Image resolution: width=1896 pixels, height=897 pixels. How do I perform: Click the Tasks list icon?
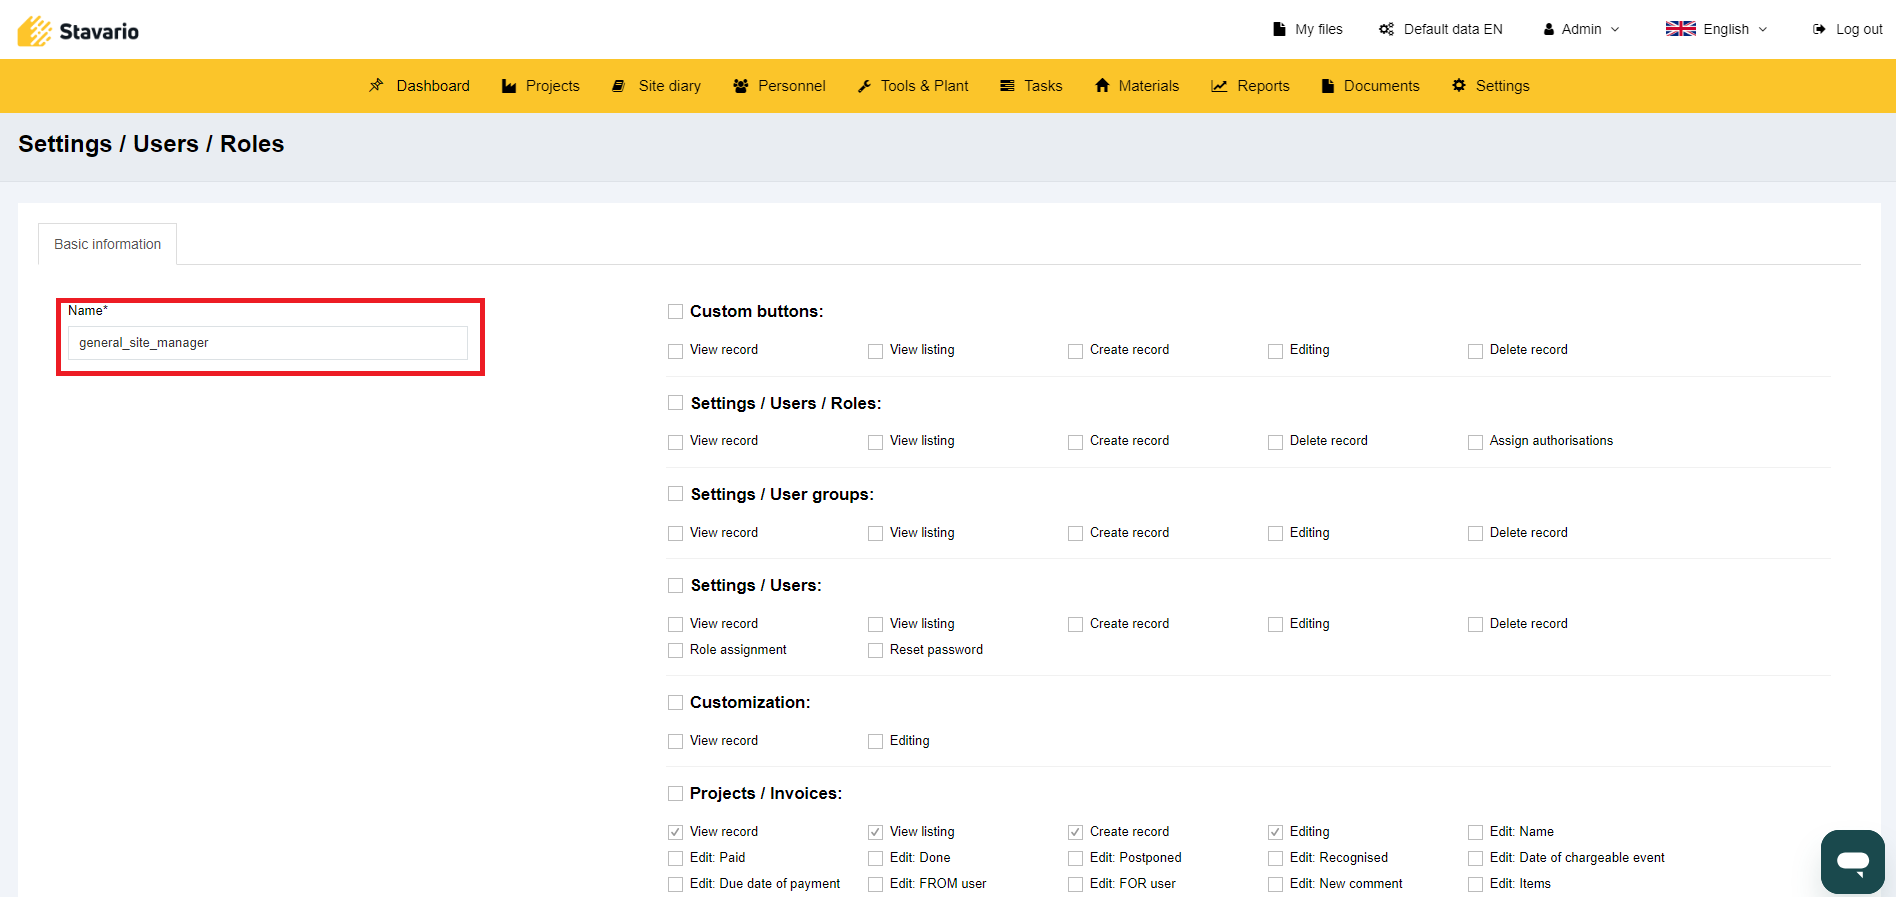pyautogui.click(x=1007, y=86)
